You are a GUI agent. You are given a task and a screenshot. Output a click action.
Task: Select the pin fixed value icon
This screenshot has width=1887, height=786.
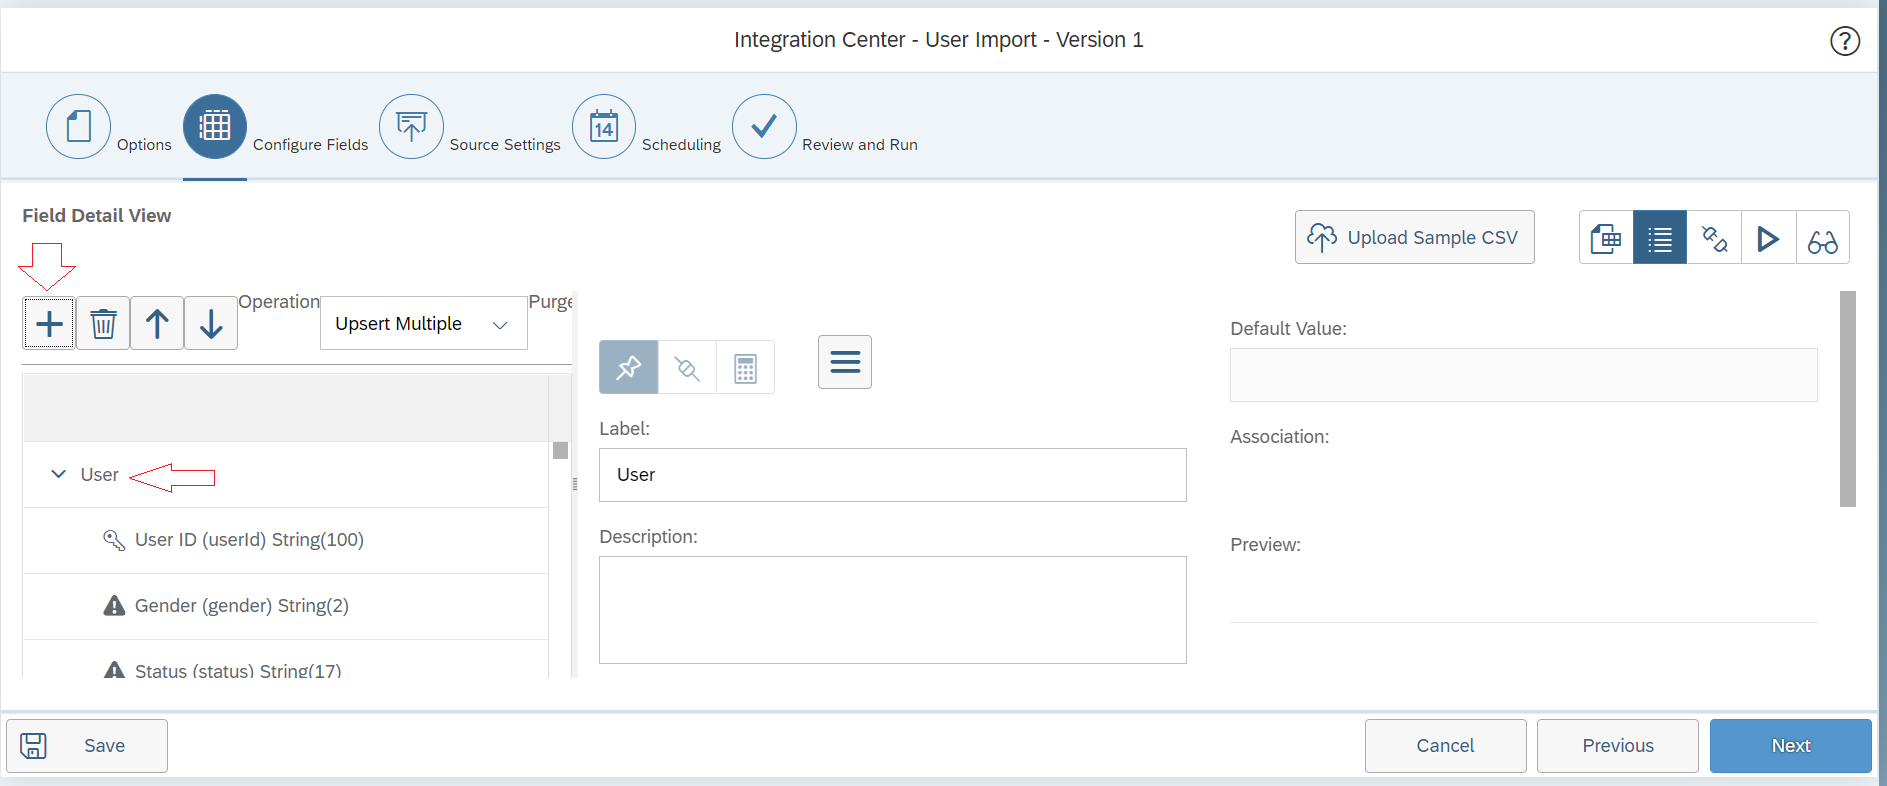coord(628,367)
